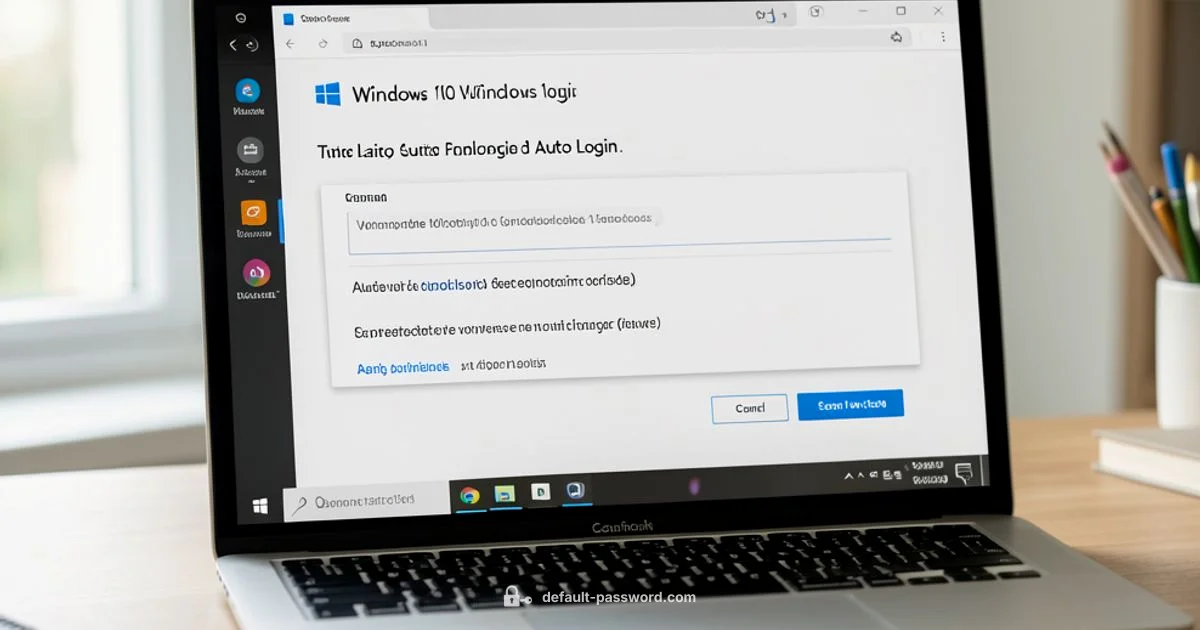The image size is (1200, 630).
Task: Open Chrome from the taskbar
Action: click(472, 492)
